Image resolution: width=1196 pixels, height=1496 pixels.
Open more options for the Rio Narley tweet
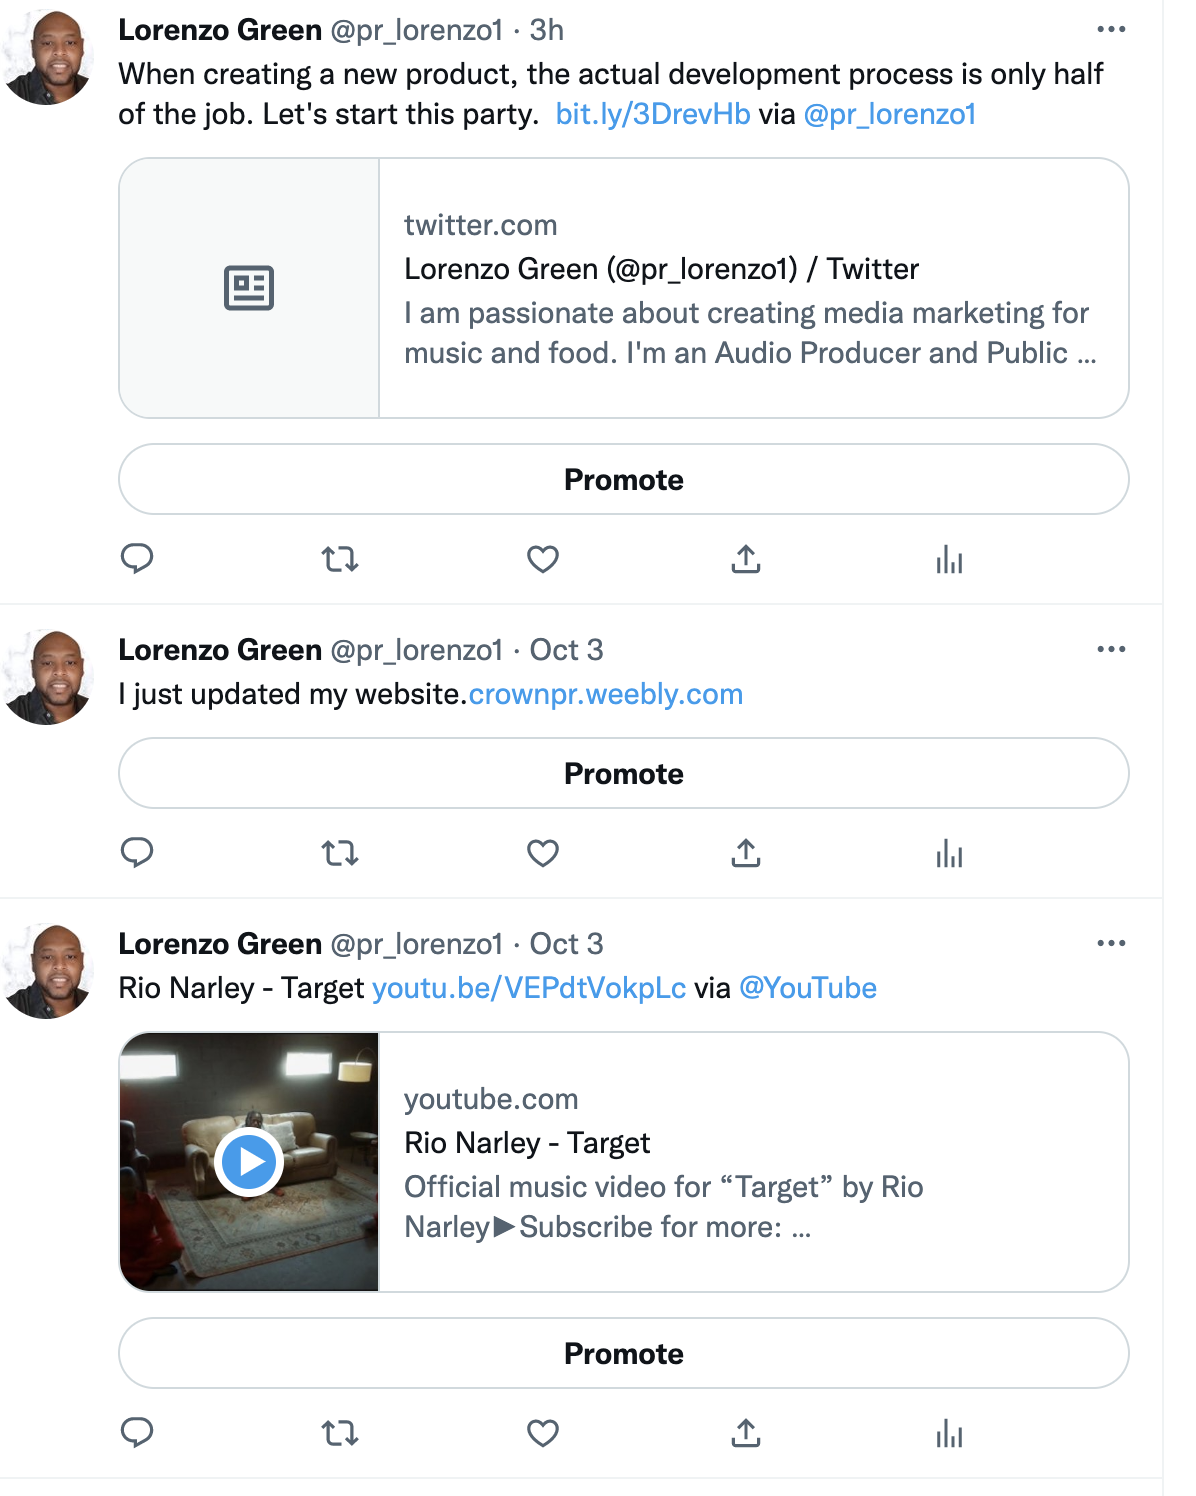(1111, 944)
